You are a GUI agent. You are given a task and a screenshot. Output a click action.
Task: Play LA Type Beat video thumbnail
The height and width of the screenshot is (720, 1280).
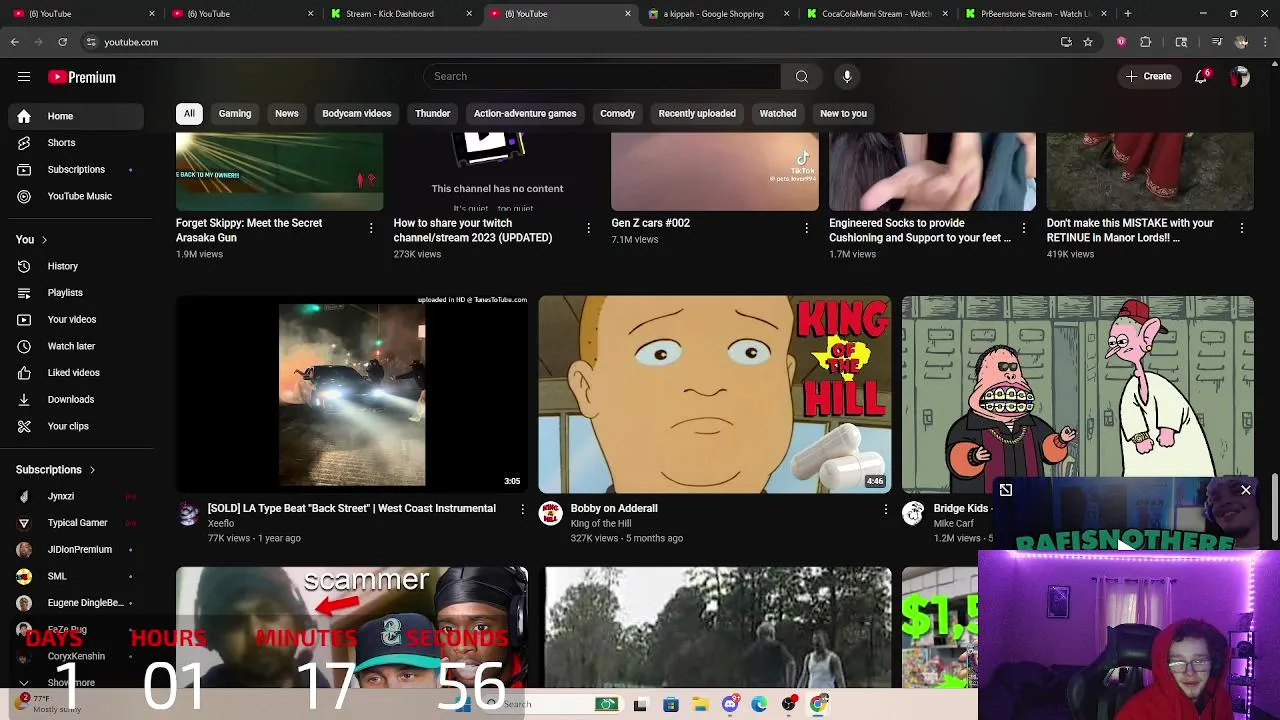pos(352,394)
